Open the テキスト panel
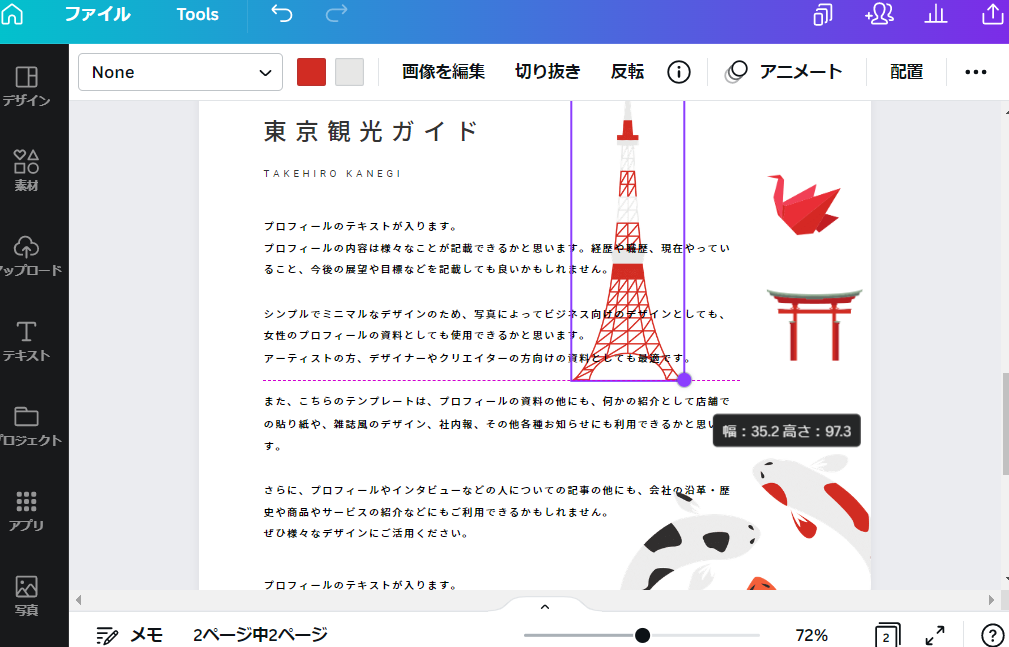 click(x=26, y=341)
